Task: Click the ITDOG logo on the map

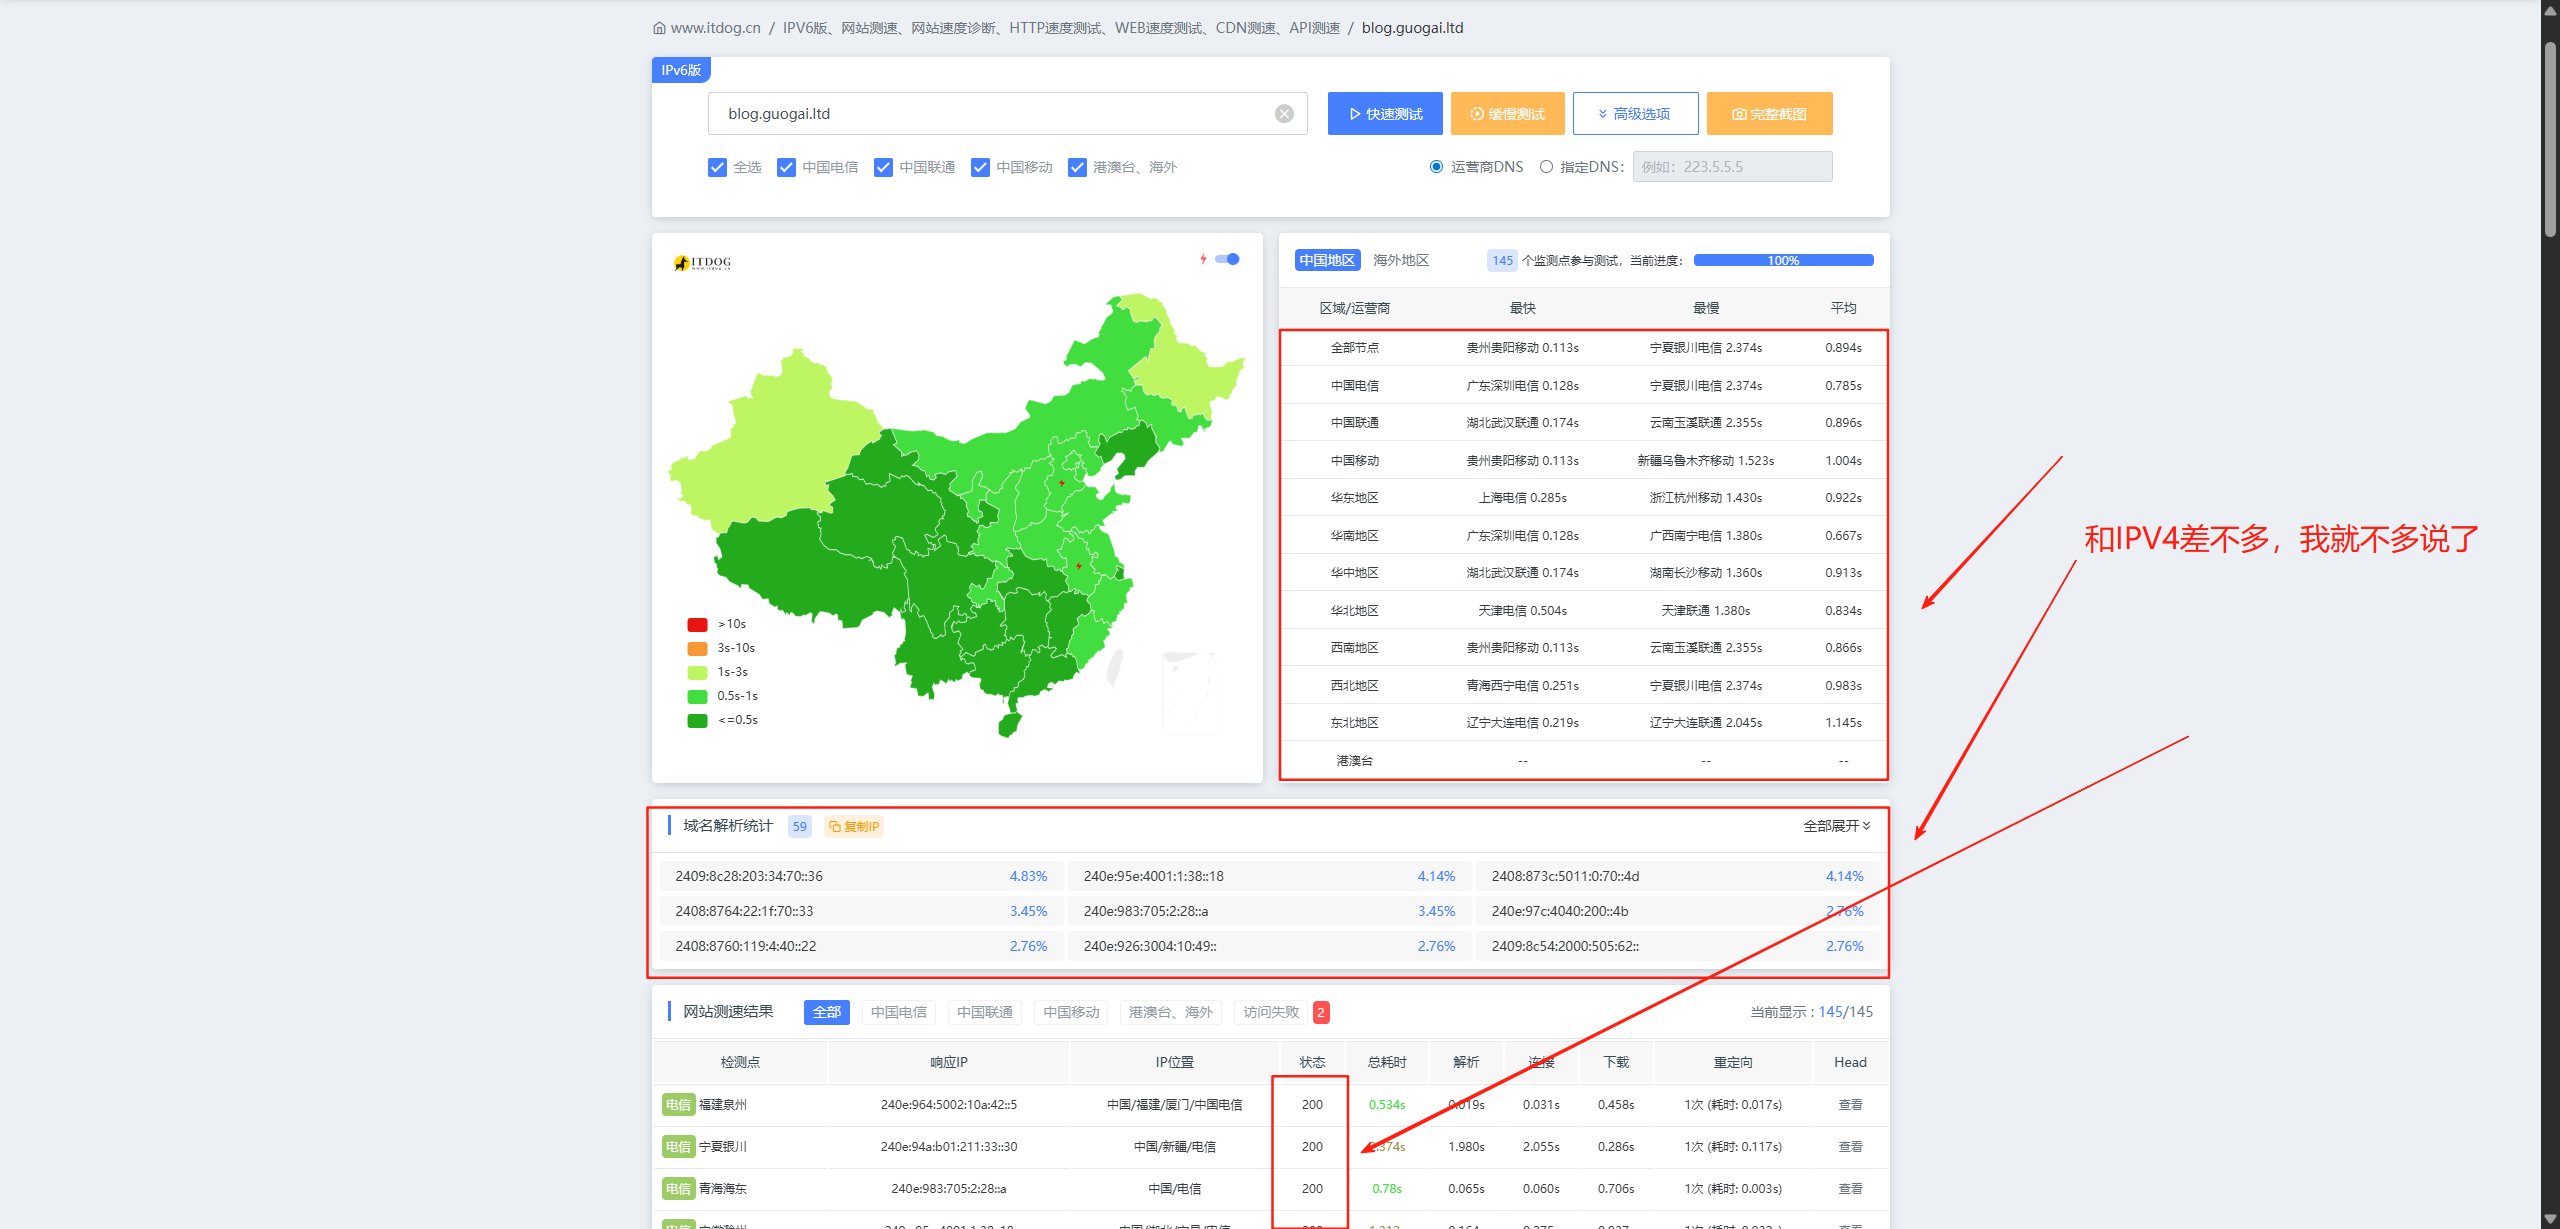Action: (x=702, y=263)
